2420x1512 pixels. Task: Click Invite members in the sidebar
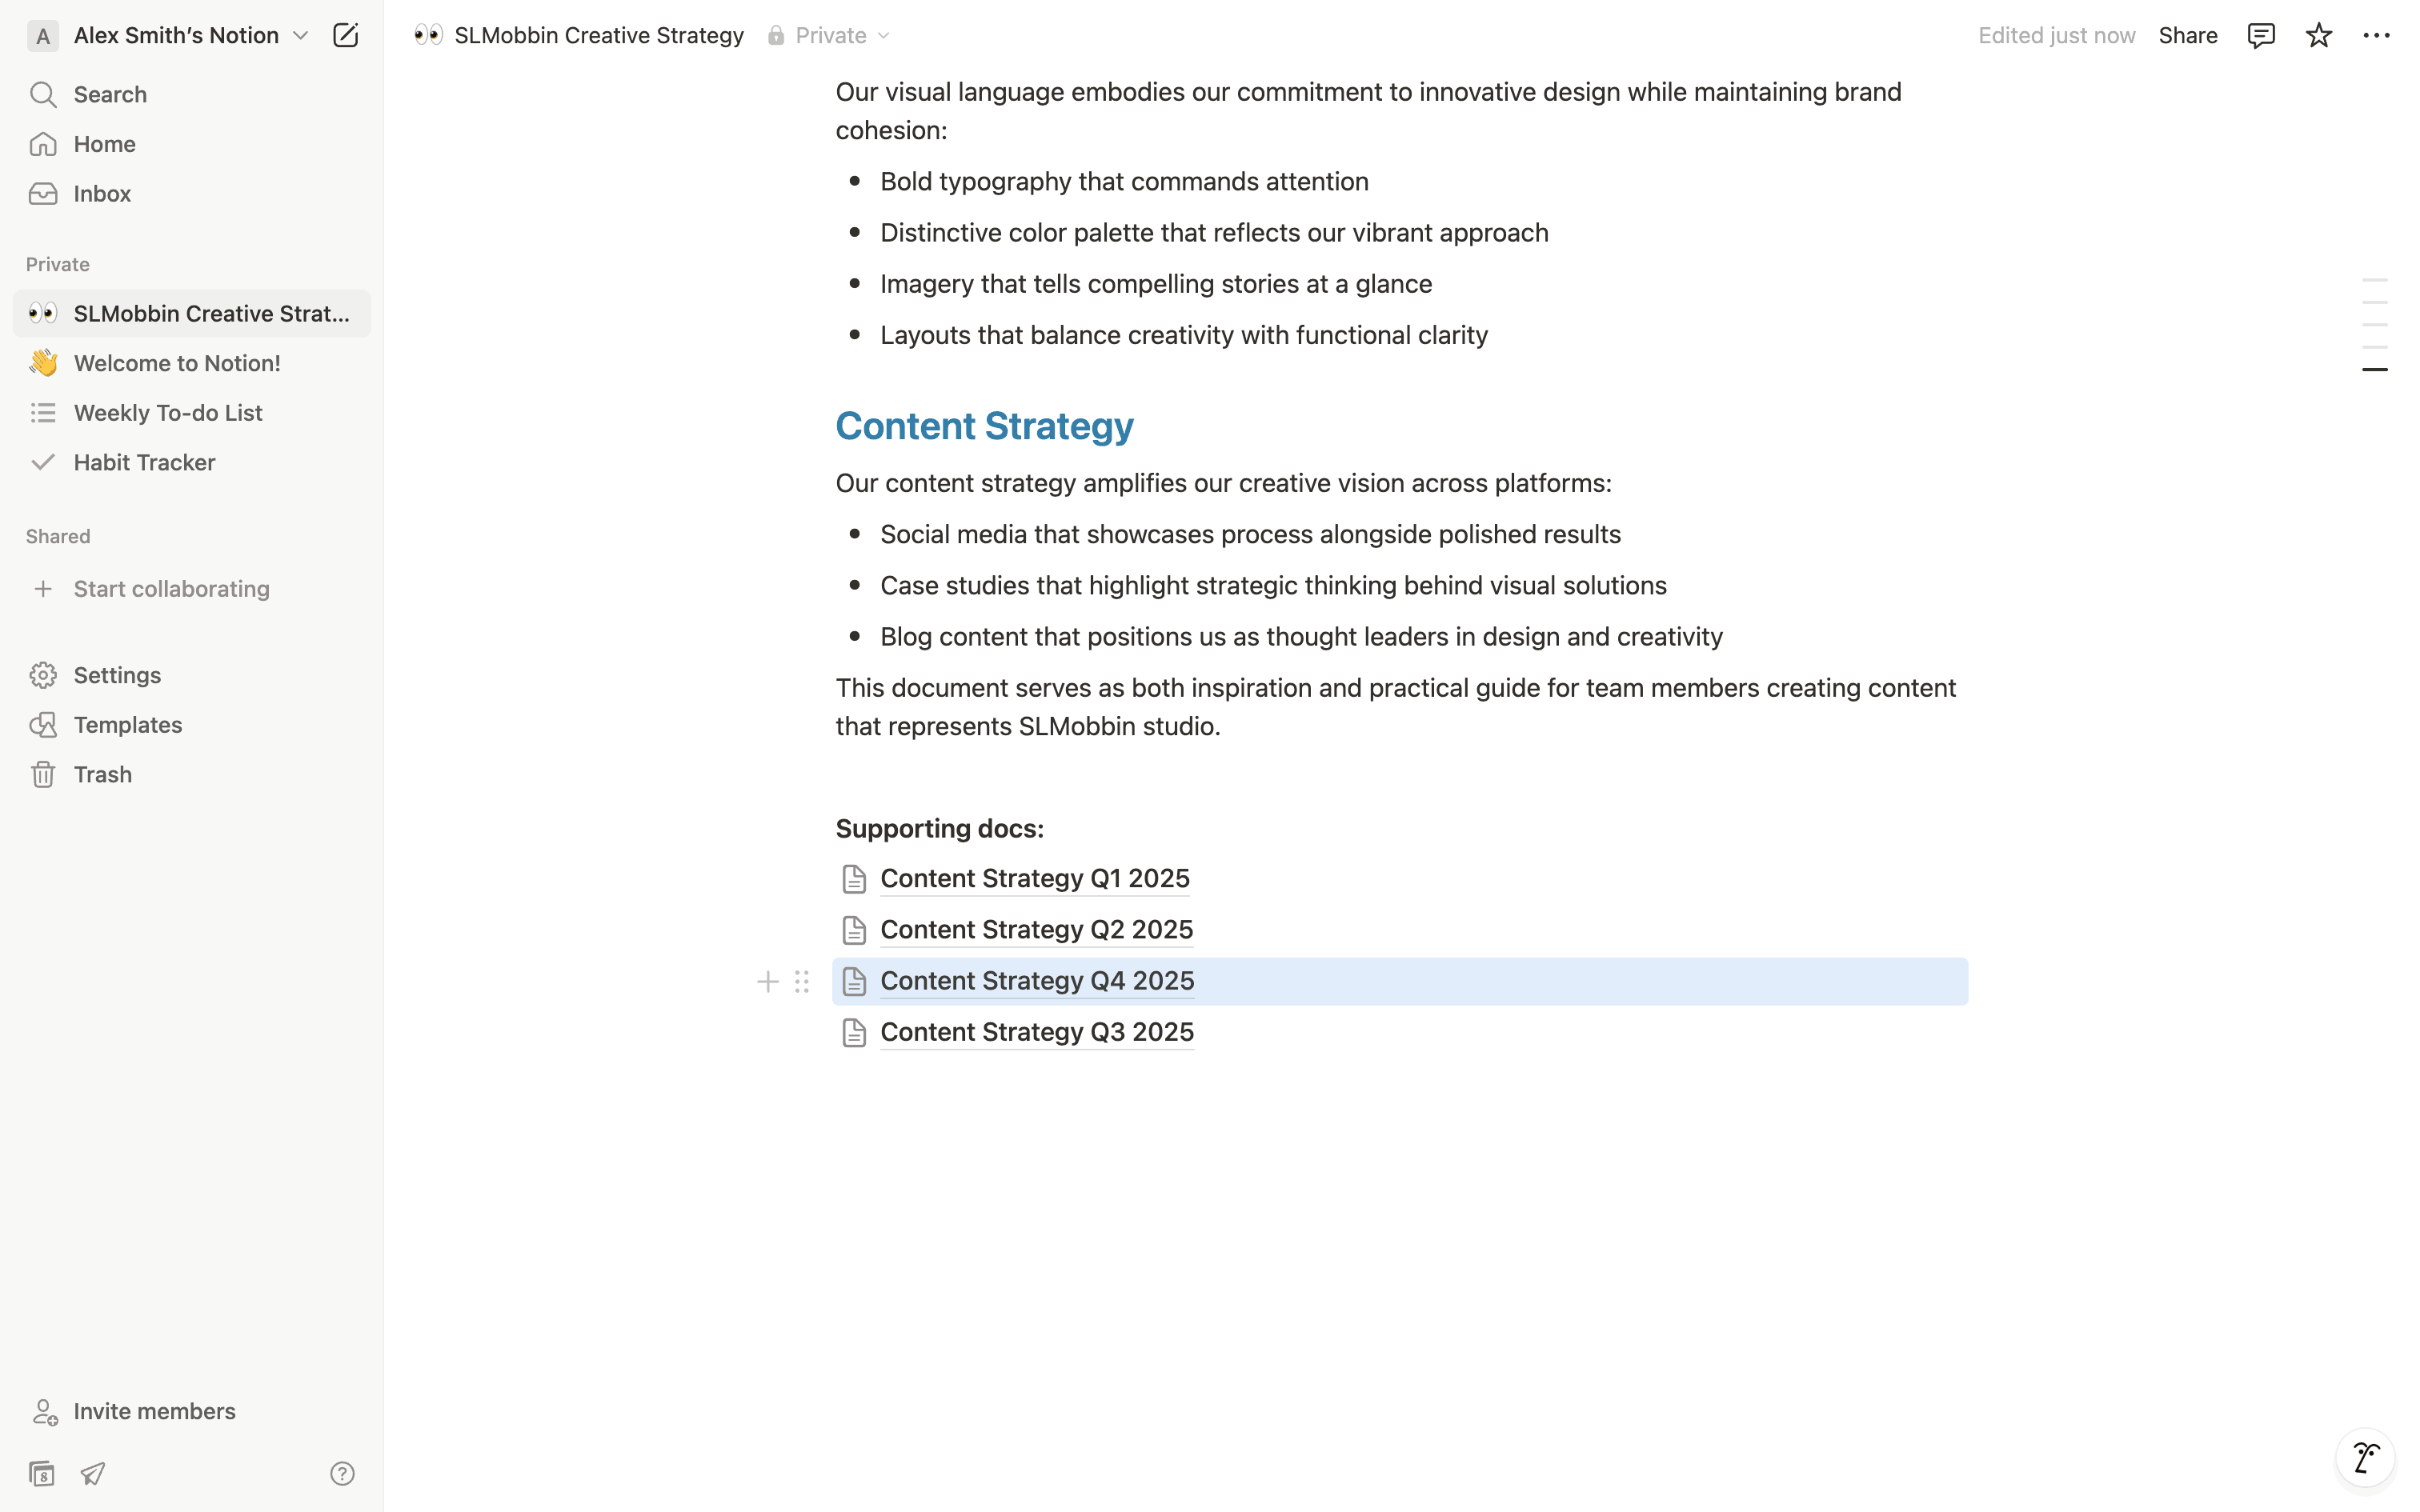pyautogui.click(x=154, y=1411)
